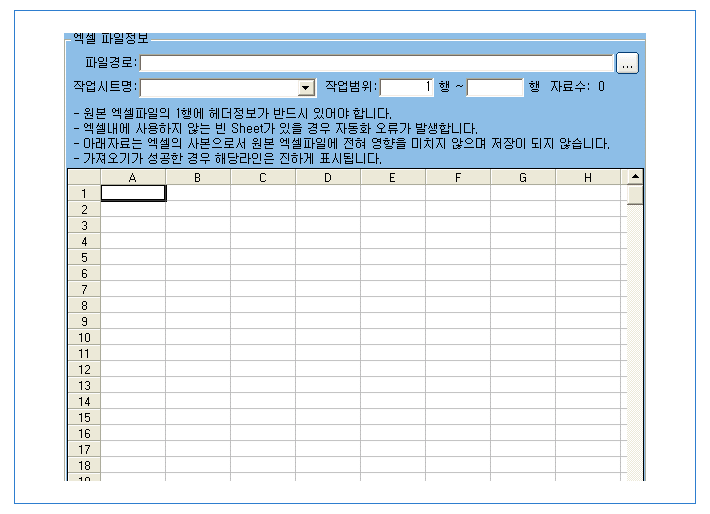Image resolution: width=710 pixels, height=514 pixels.
Task: Select row header 8
Action: [x=84, y=305]
